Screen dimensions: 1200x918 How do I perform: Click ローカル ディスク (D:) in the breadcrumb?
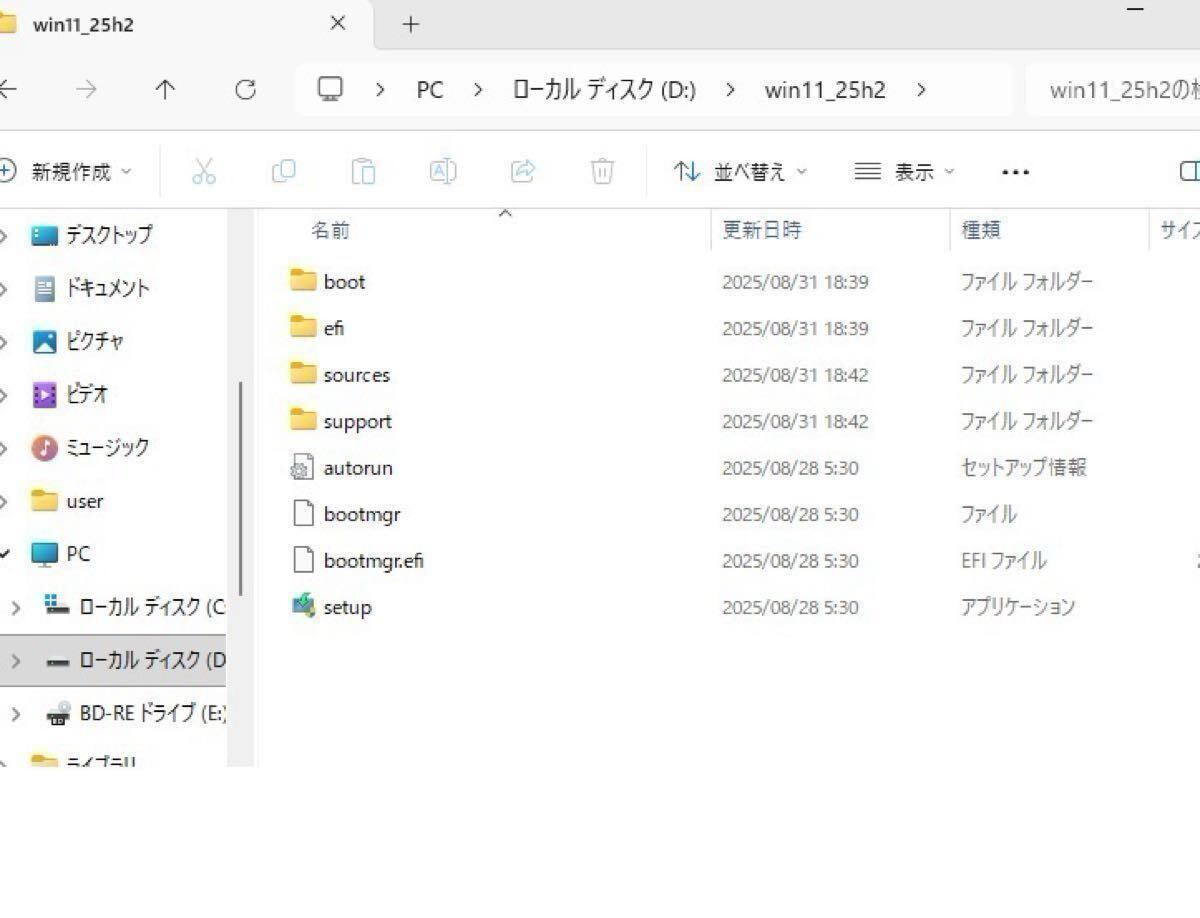[604, 90]
